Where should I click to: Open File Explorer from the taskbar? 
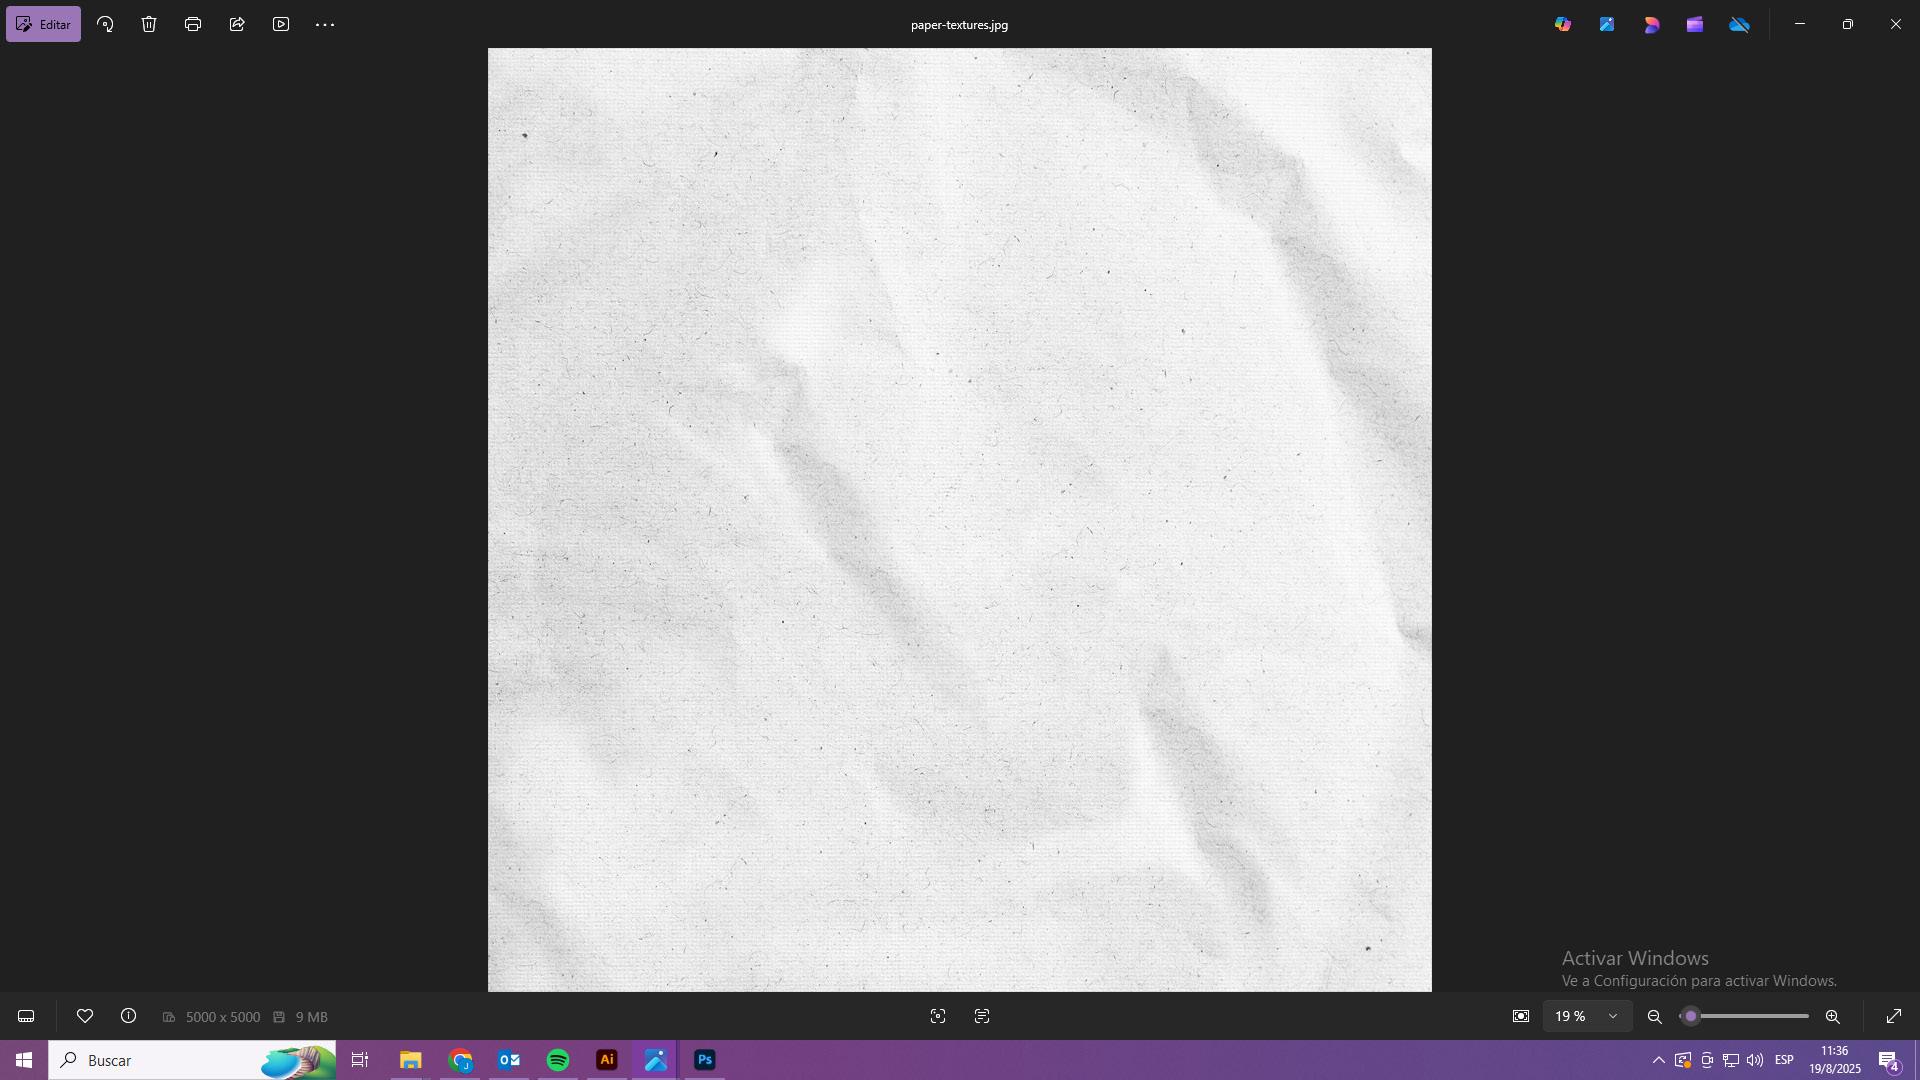(410, 1060)
